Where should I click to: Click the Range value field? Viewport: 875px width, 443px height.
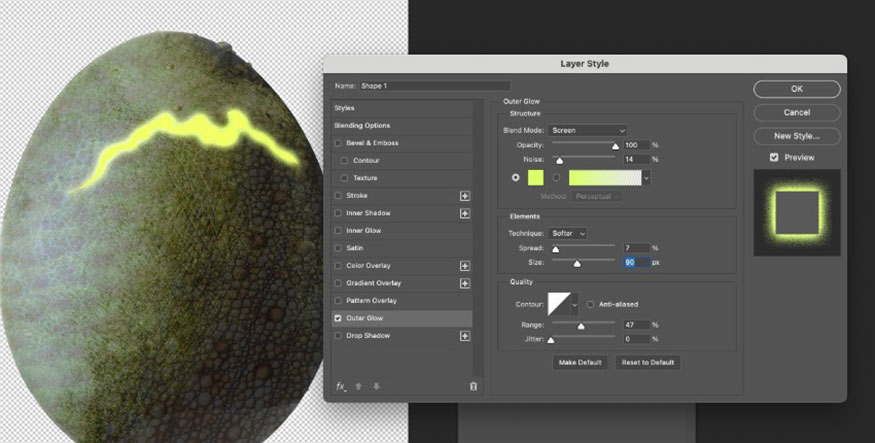point(637,325)
